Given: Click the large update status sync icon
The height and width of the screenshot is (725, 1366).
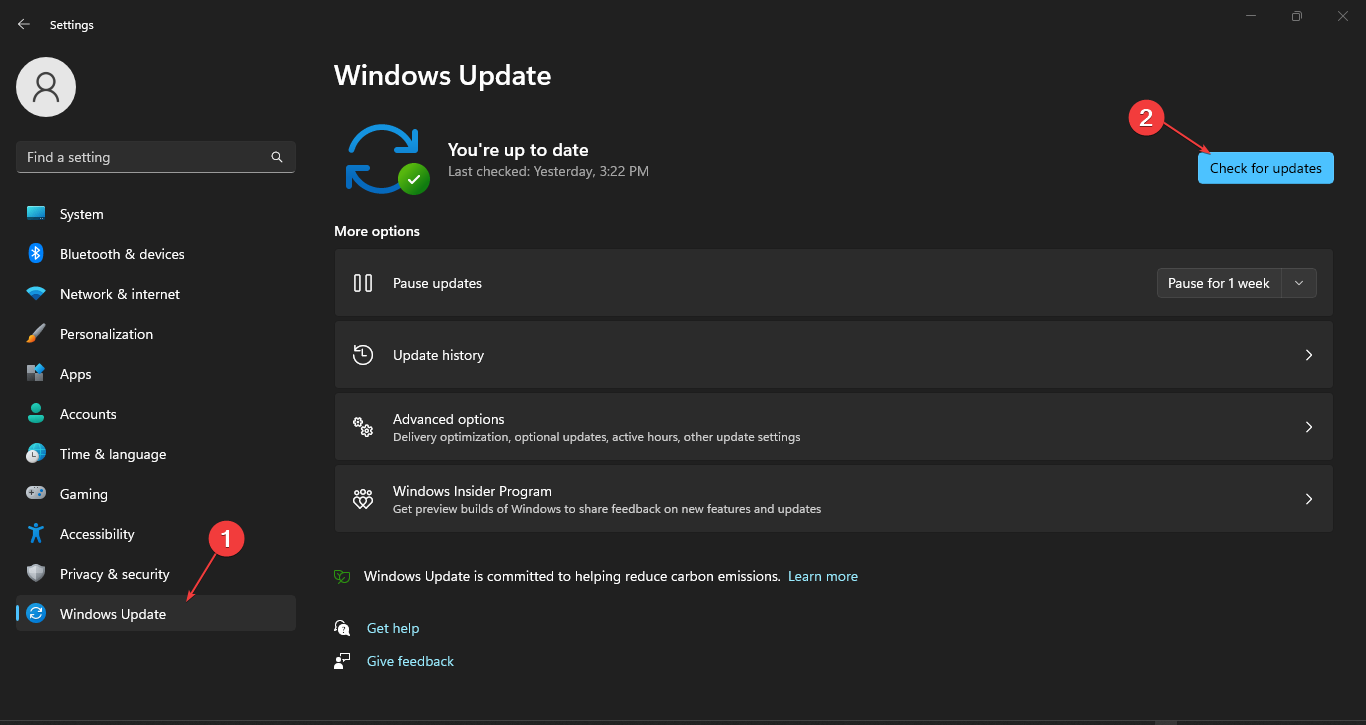Looking at the screenshot, I should pos(386,159).
